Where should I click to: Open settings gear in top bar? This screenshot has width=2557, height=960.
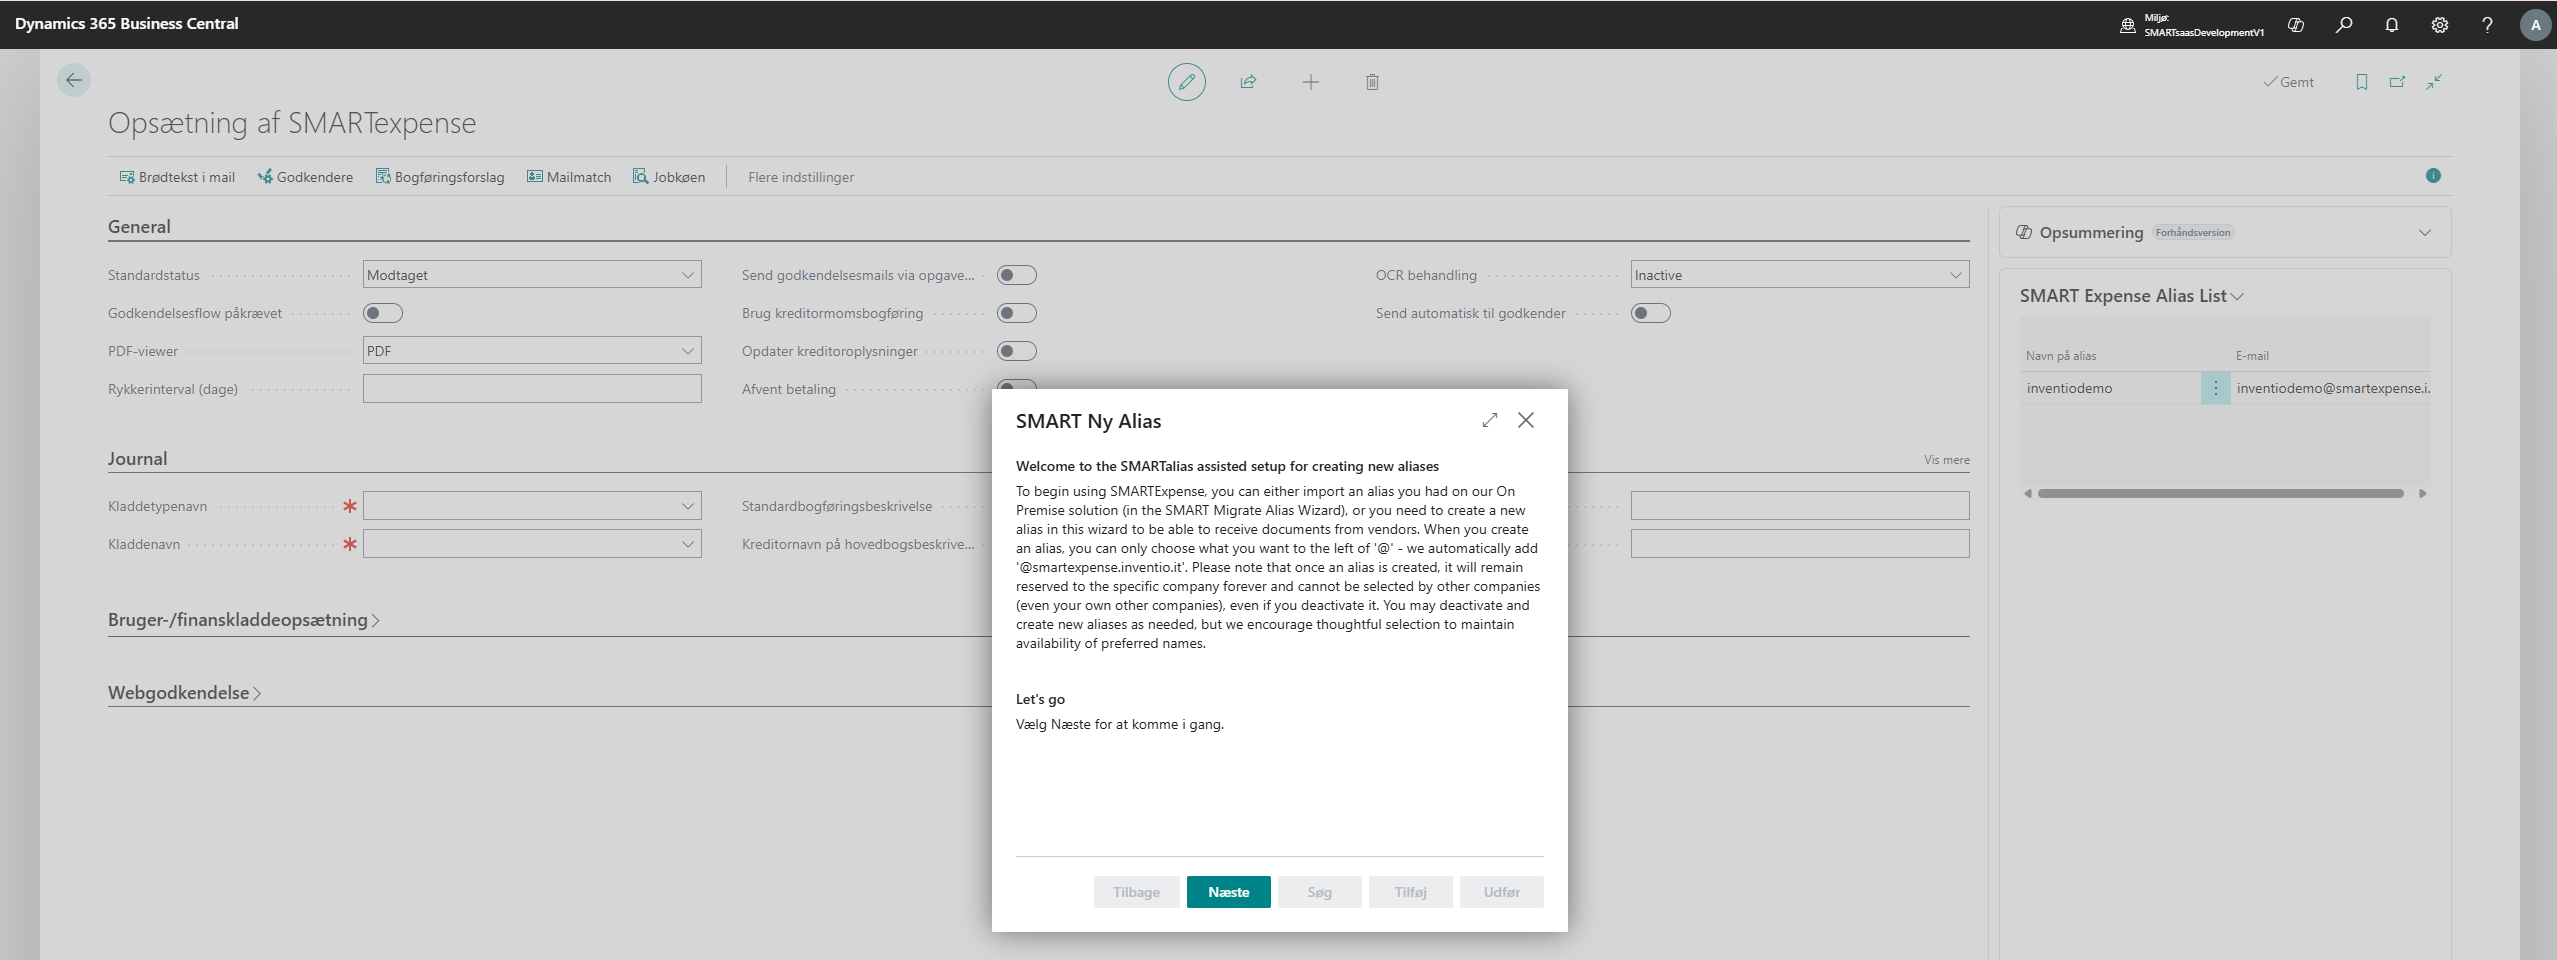click(2439, 25)
